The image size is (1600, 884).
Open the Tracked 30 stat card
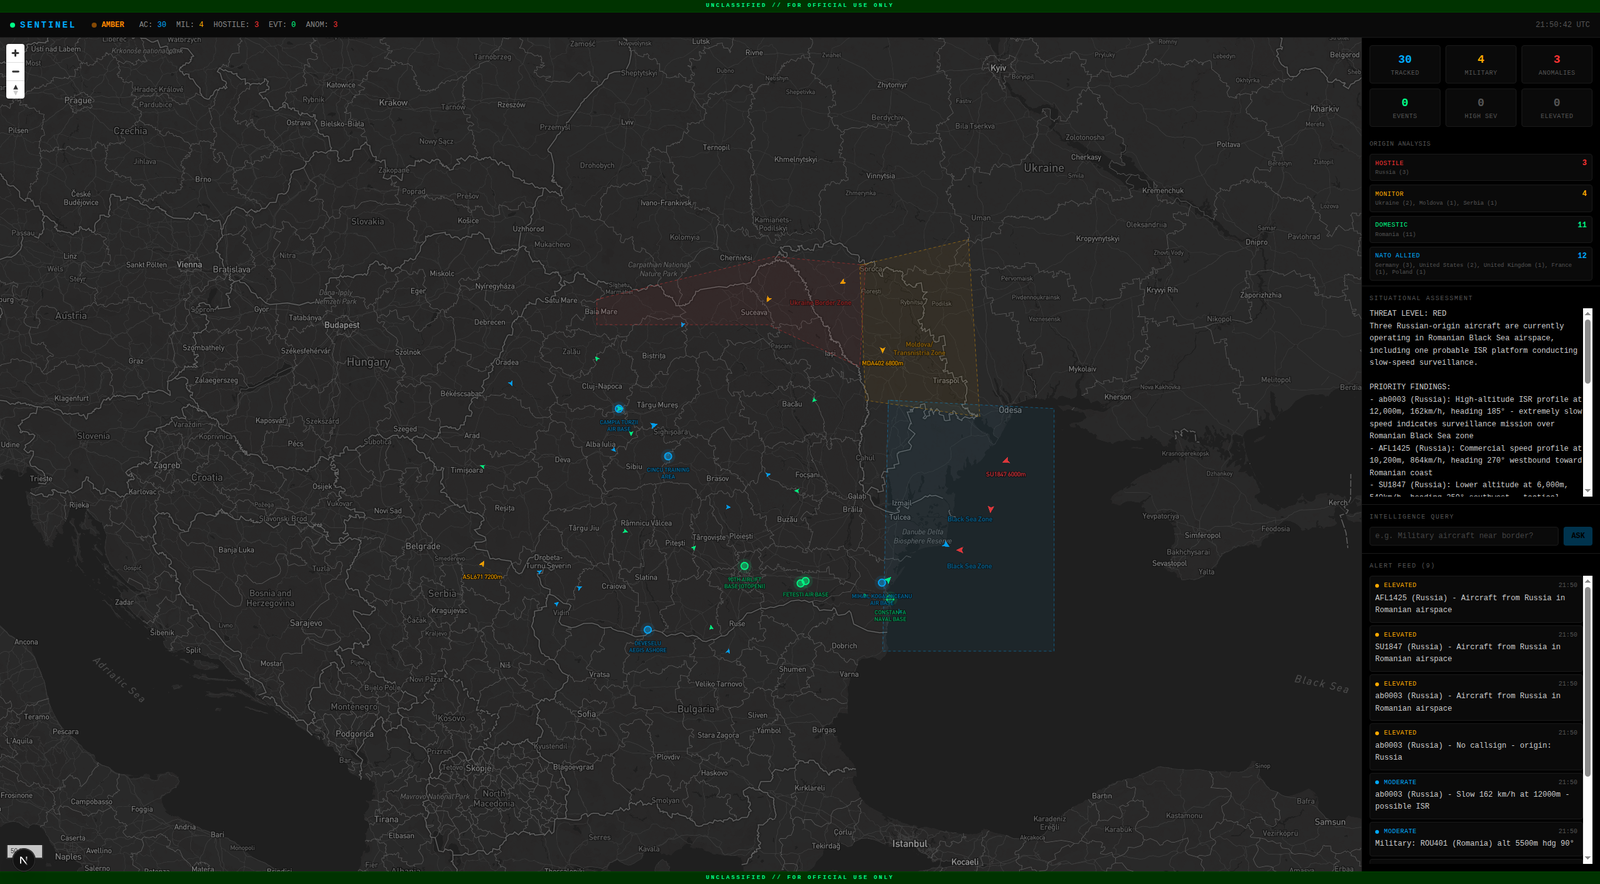coord(1405,64)
